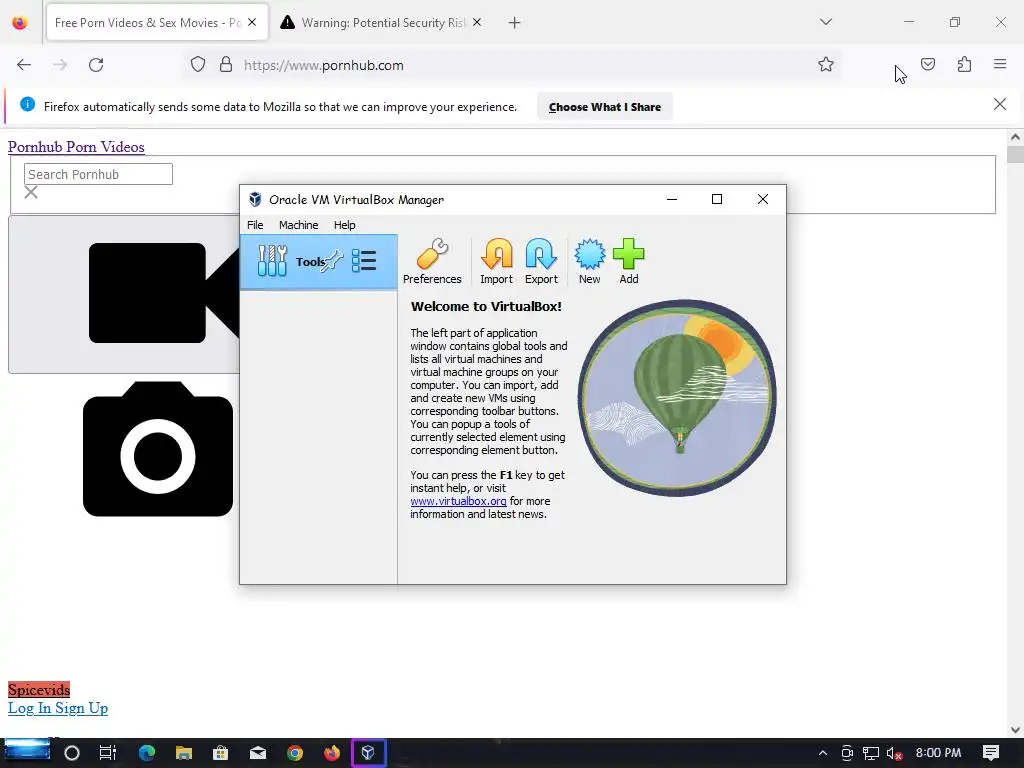Screen dimensions: 1024x768
Task: Open the Firefox extensions icon
Action: (x=964, y=64)
